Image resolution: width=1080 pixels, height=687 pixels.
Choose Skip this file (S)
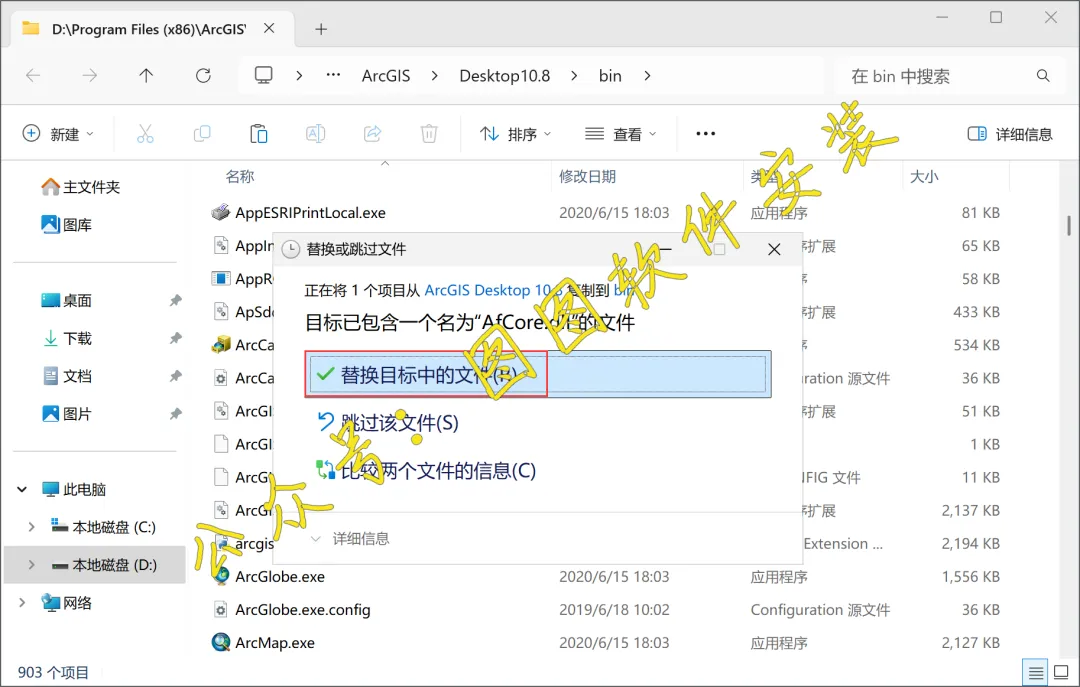(388, 422)
